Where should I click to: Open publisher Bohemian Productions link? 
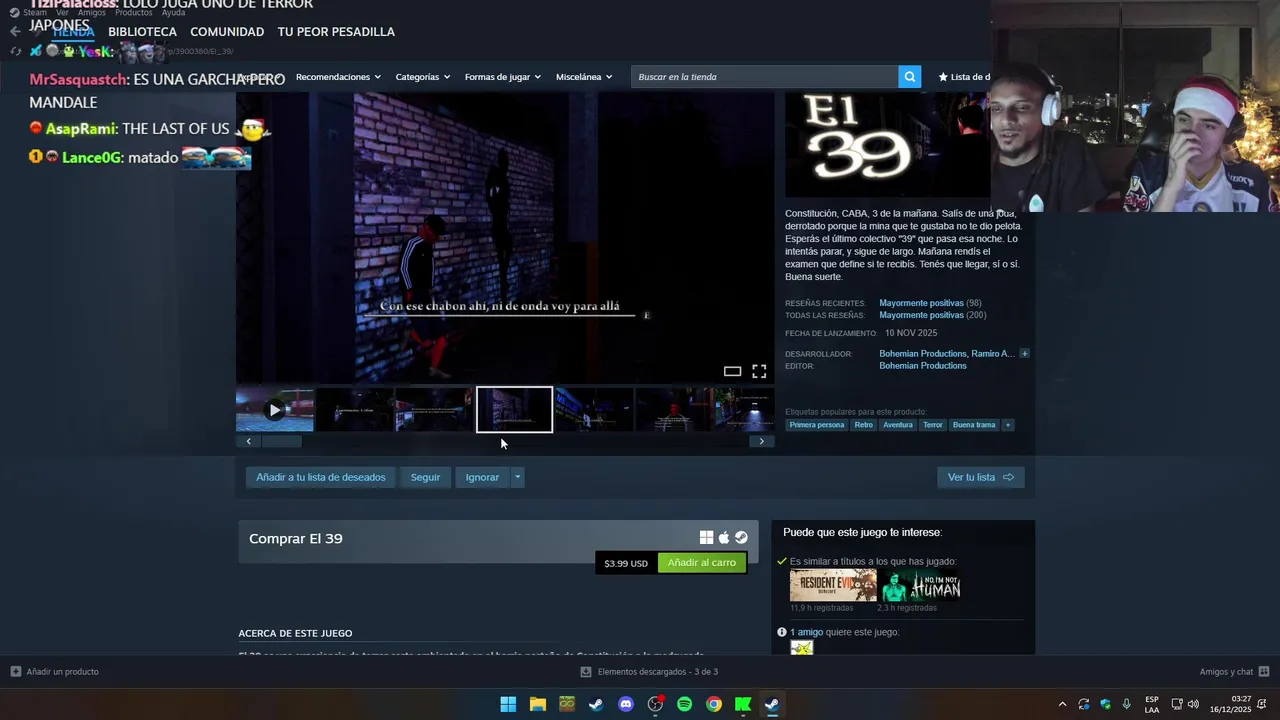coord(922,366)
